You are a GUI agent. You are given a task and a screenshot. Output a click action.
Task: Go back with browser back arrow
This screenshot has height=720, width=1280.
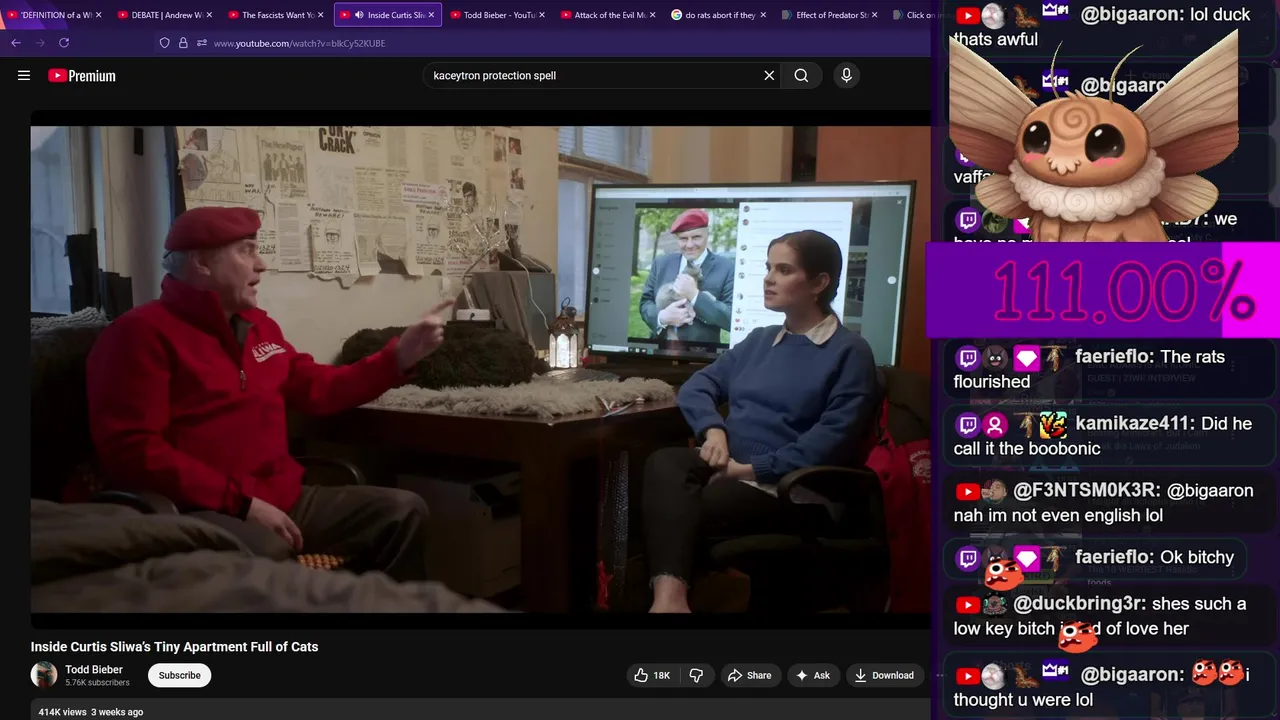(x=16, y=43)
